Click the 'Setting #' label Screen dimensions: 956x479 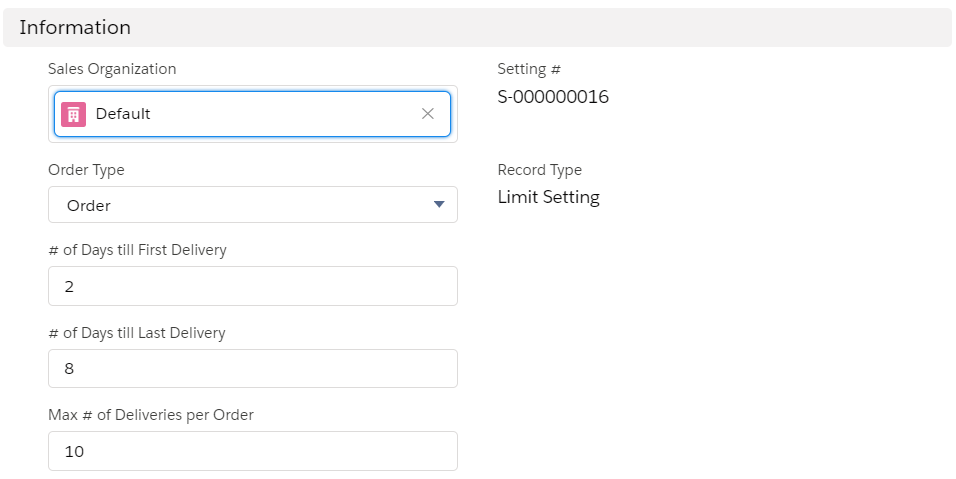(529, 69)
